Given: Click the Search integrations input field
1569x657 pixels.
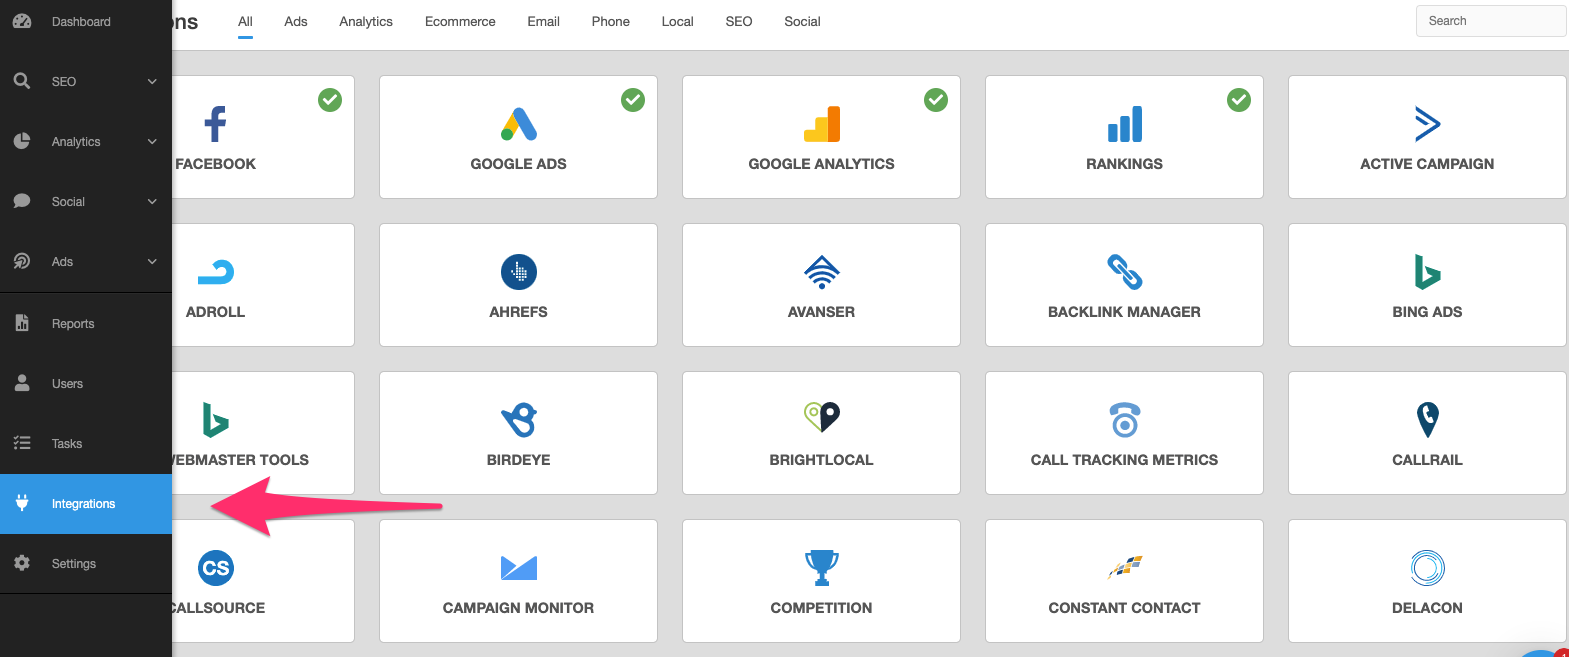Looking at the screenshot, I should (x=1491, y=21).
